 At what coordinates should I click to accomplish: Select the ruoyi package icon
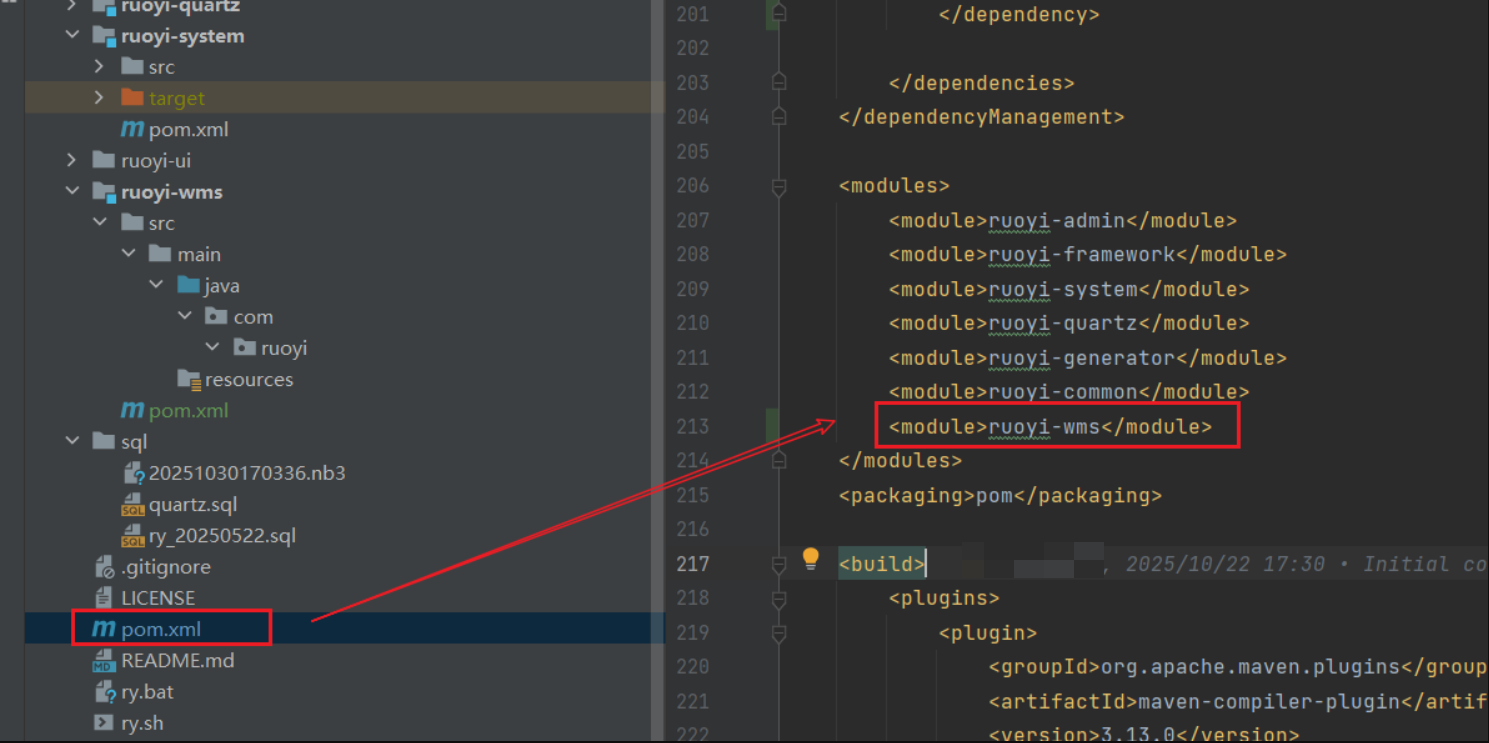click(244, 347)
